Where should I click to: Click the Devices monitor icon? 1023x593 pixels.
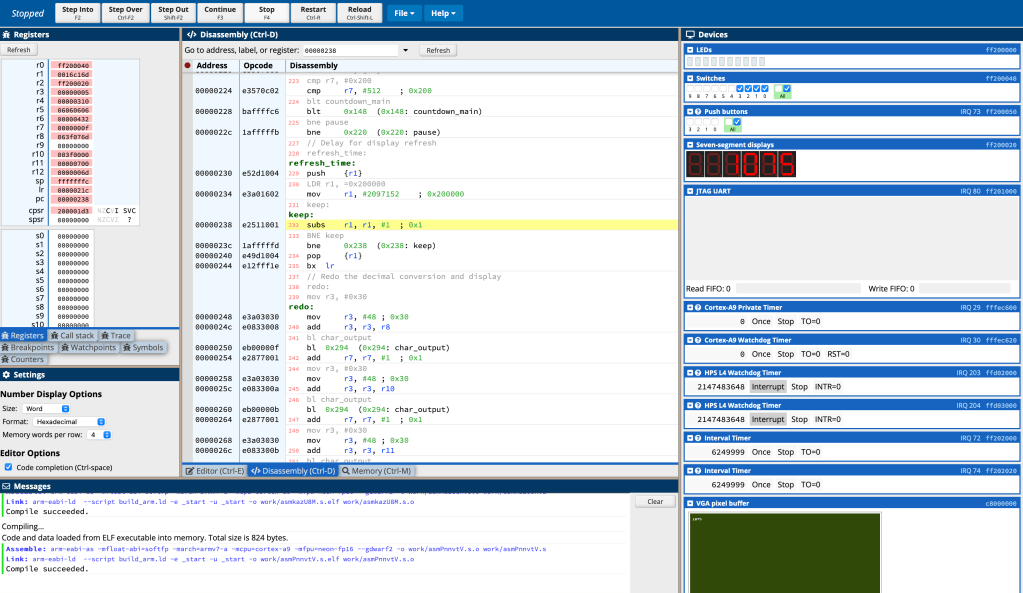click(x=690, y=34)
